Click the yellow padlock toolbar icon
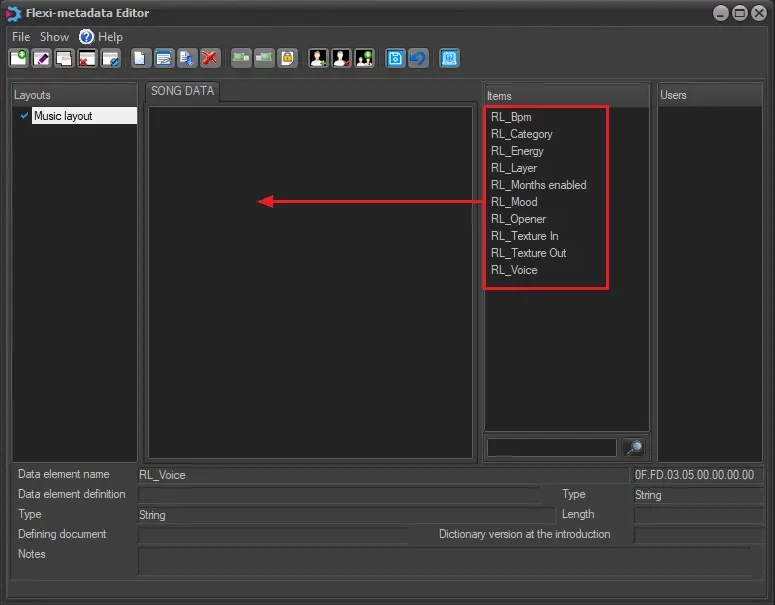This screenshot has width=775, height=605. 287,58
